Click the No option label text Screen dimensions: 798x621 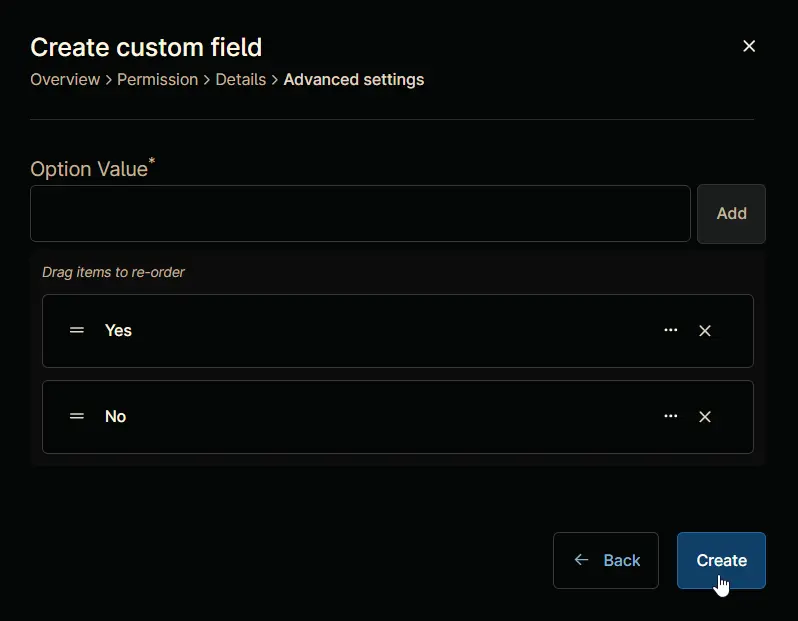pyautogui.click(x=116, y=416)
